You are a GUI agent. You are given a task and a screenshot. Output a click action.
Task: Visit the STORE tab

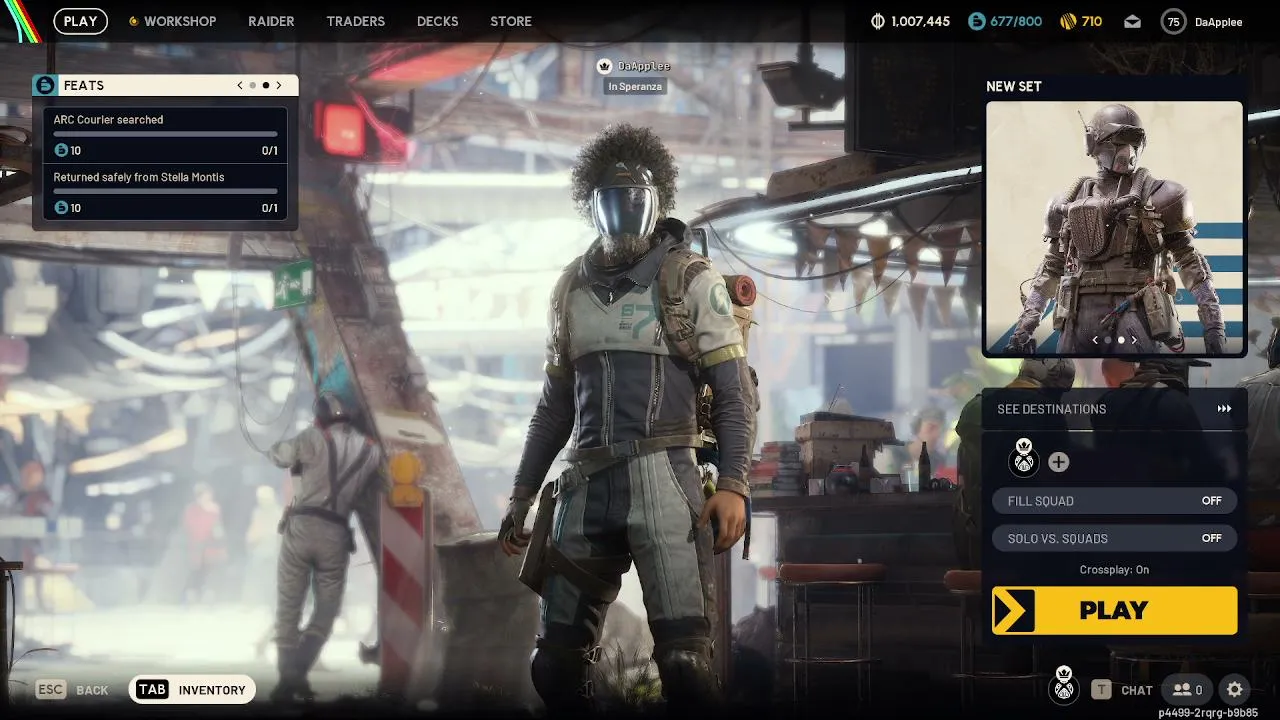(511, 21)
